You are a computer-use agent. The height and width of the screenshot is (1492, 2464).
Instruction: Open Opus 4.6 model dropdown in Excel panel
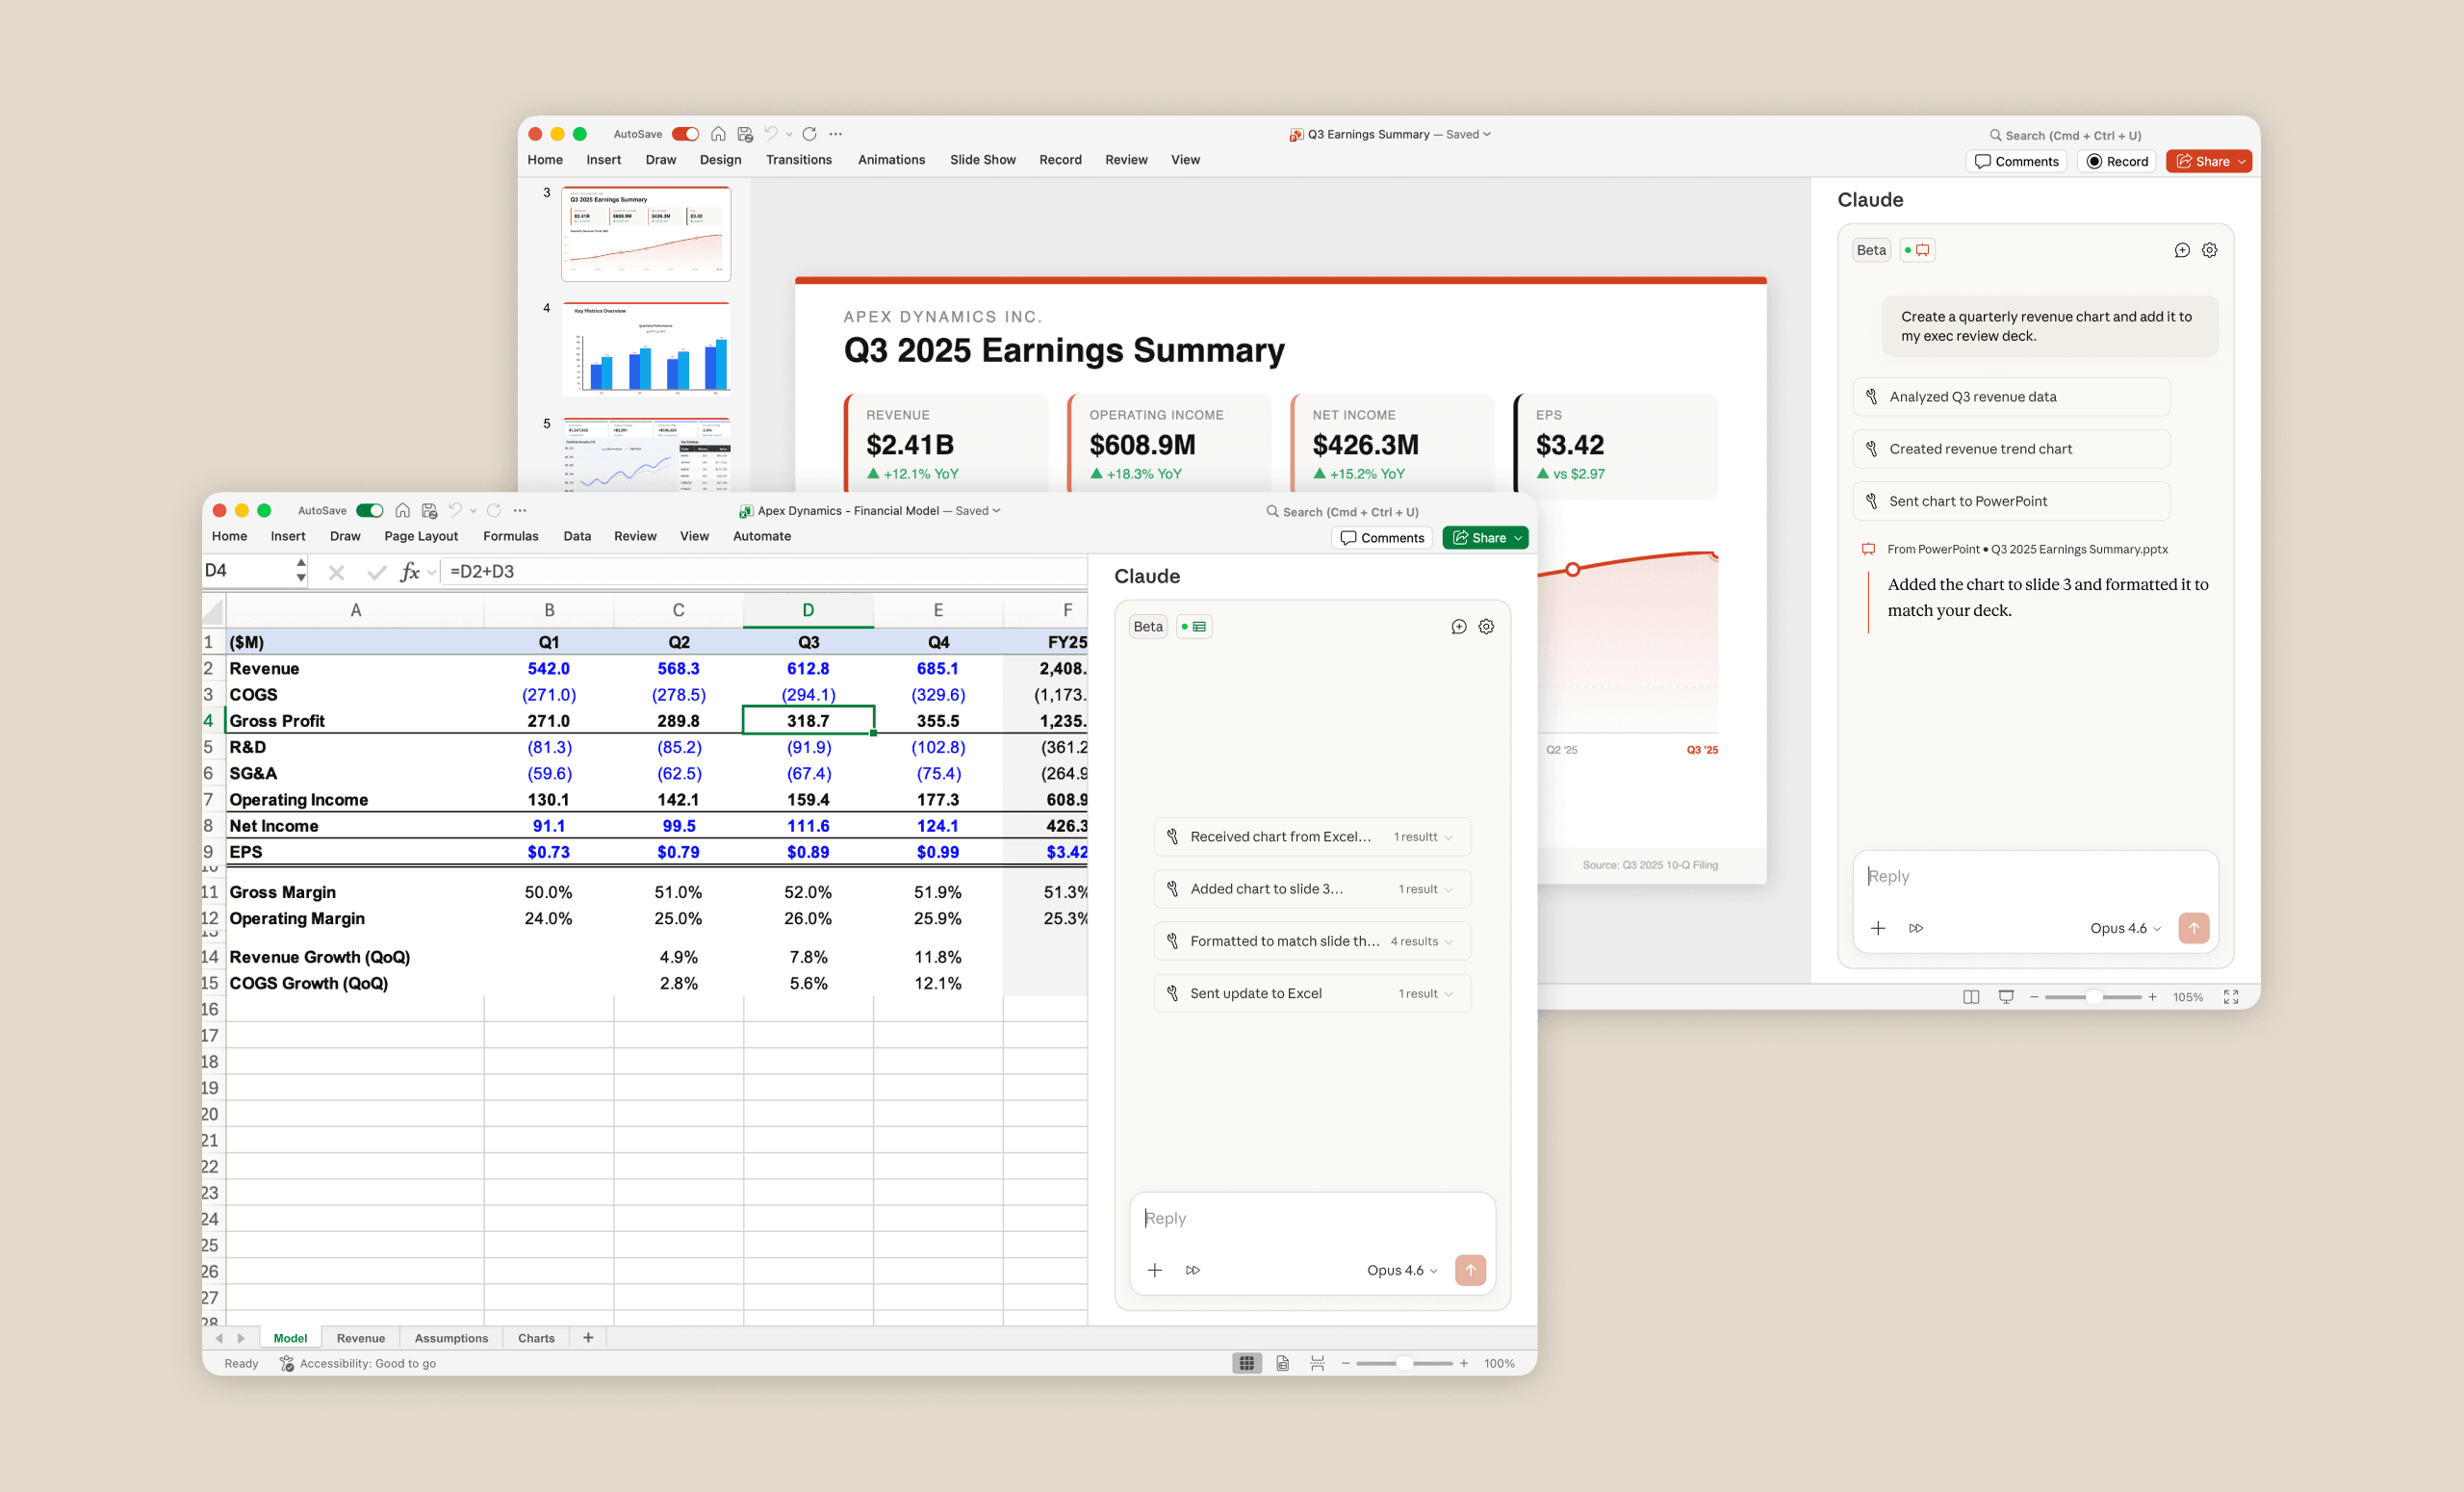[x=1402, y=1270]
